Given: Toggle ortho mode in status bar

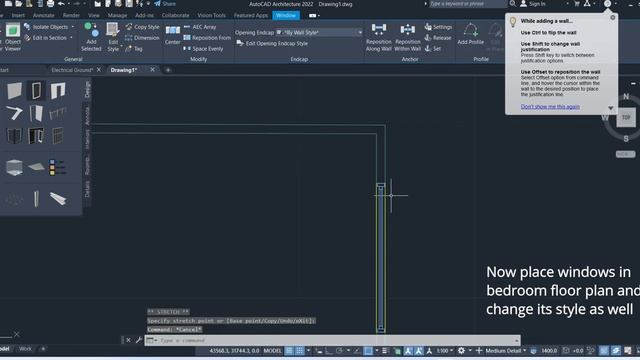Looking at the screenshot, I should [x=329, y=351].
